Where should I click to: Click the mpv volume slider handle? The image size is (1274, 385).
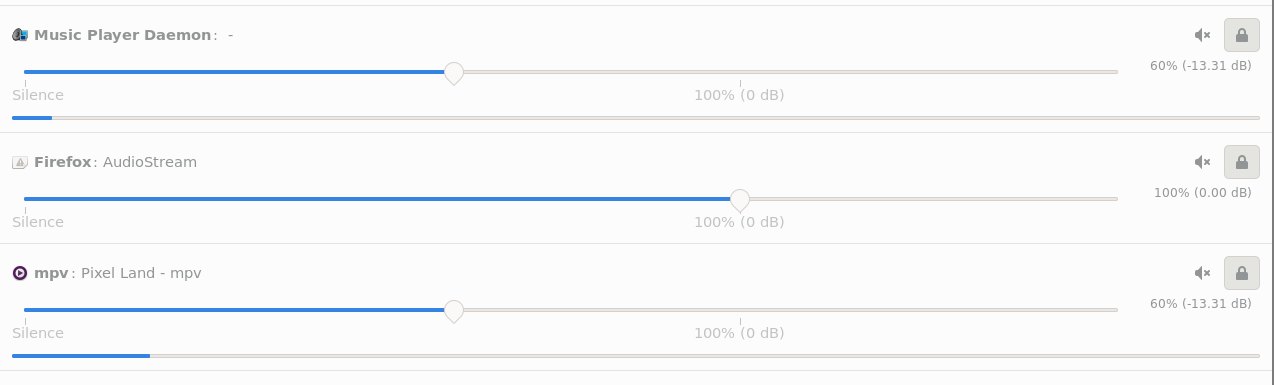[453, 311]
